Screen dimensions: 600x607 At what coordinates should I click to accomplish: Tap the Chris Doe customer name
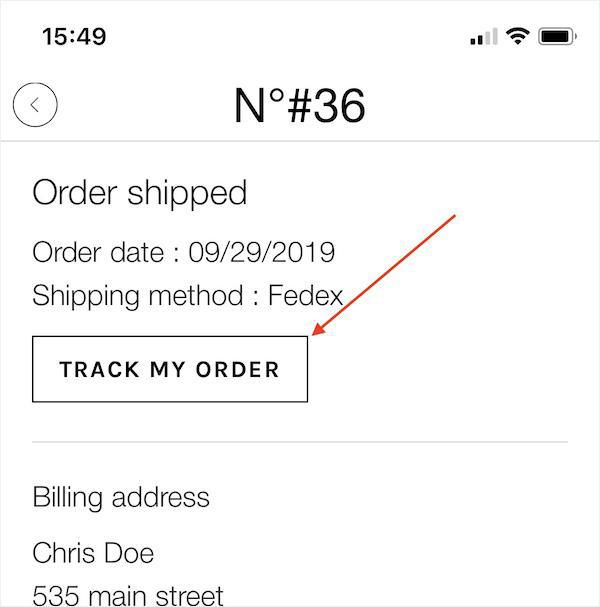[93, 553]
